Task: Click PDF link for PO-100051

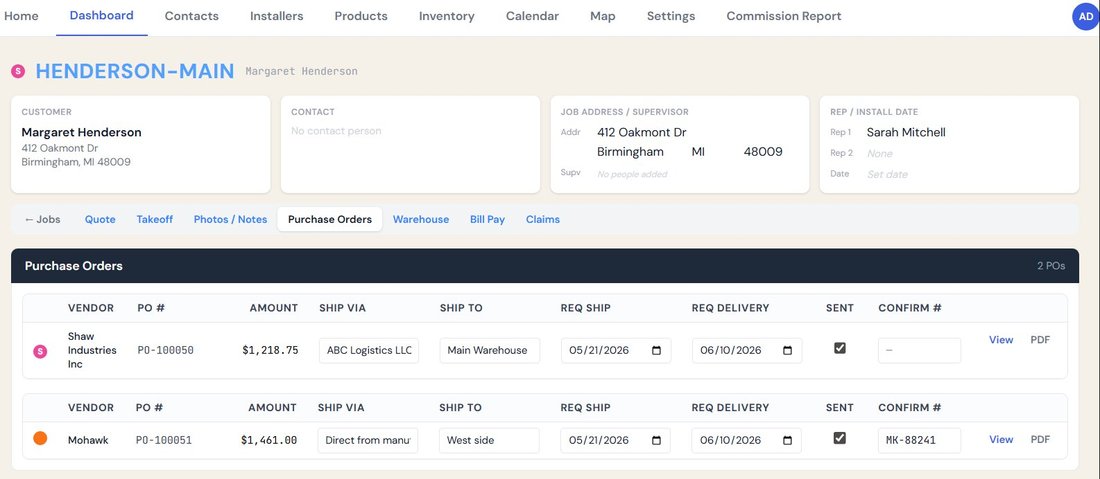Action: (1040, 440)
